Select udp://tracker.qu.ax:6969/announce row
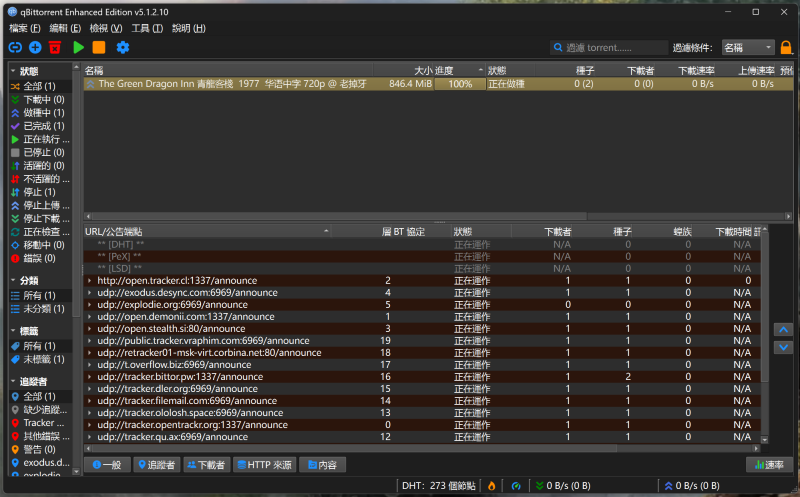Viewport: 800px width, 497px height. point(422,437)
